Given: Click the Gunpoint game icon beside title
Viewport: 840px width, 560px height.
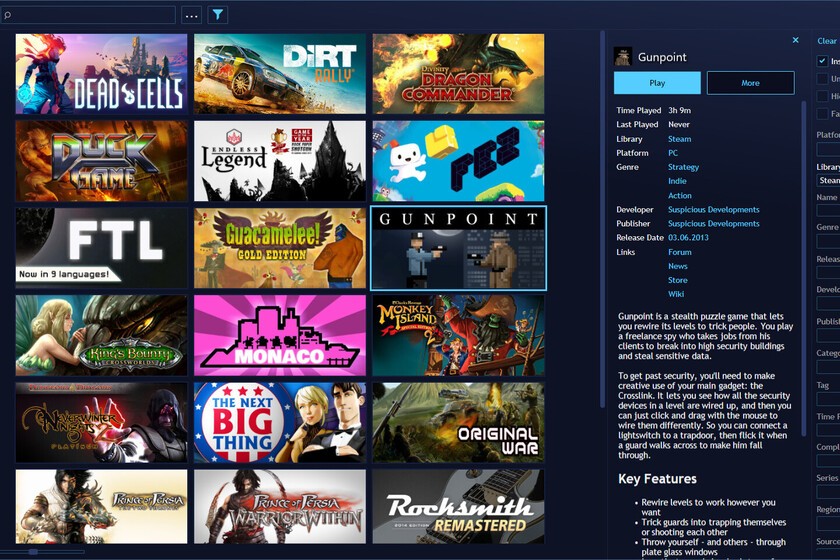Looking at the screenshot, I should [622, 57].
